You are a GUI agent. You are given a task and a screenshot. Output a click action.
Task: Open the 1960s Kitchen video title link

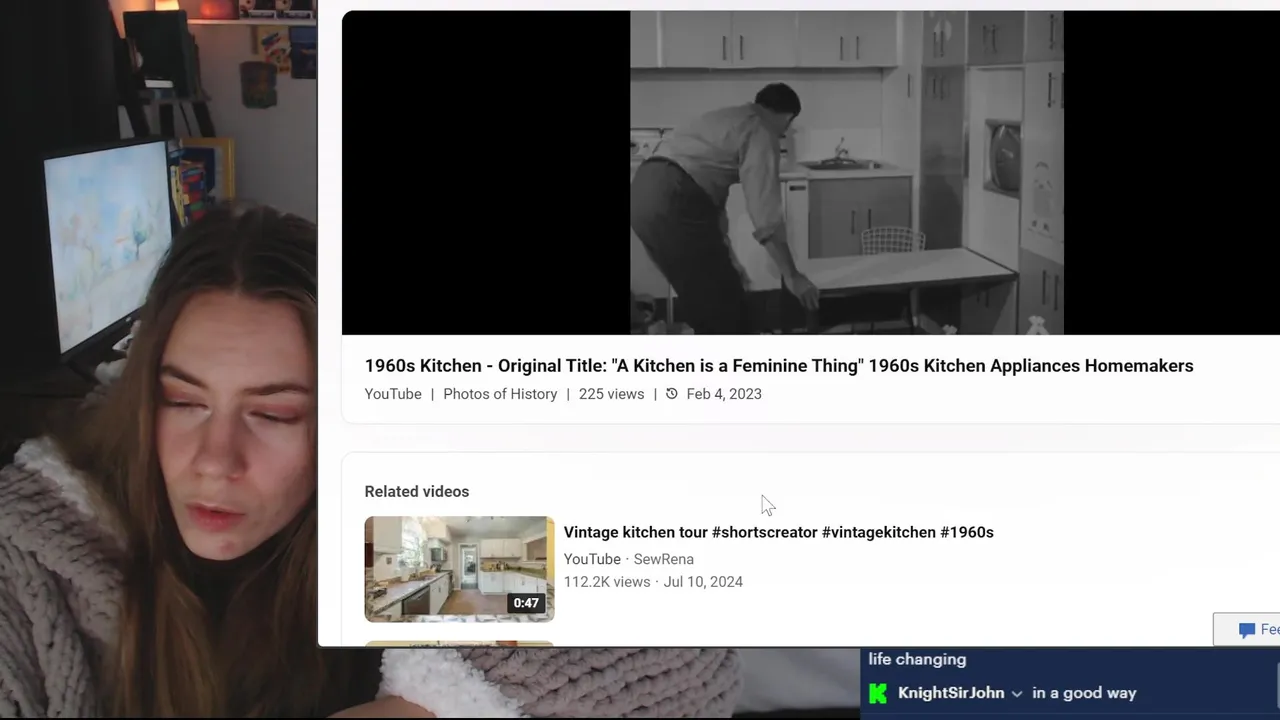pos(779,366)
